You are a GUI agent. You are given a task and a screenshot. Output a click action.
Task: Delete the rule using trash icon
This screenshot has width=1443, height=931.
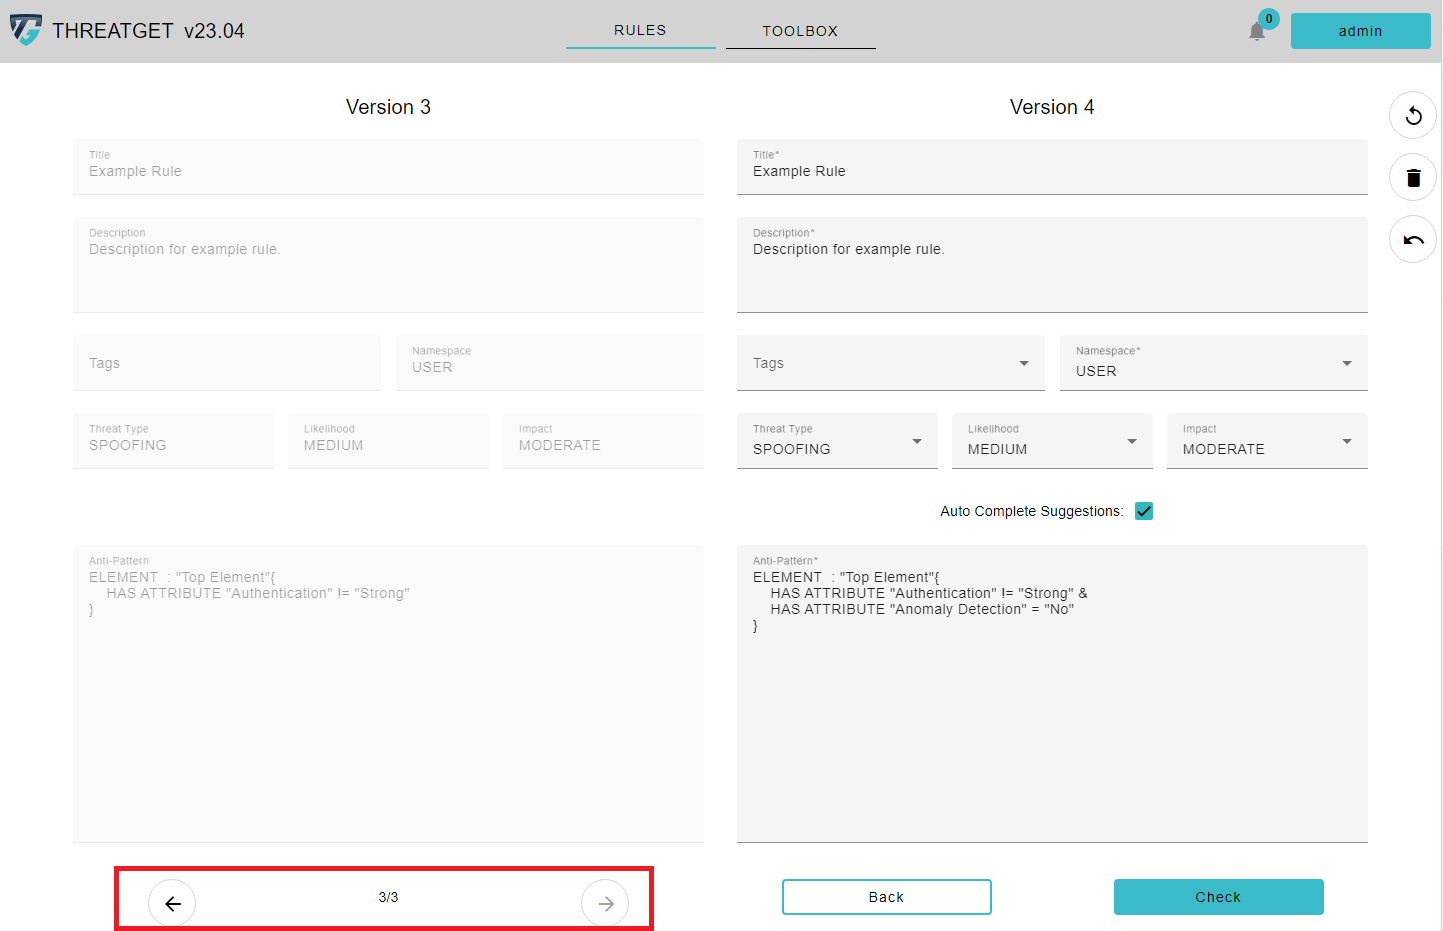pos(1413,178)
